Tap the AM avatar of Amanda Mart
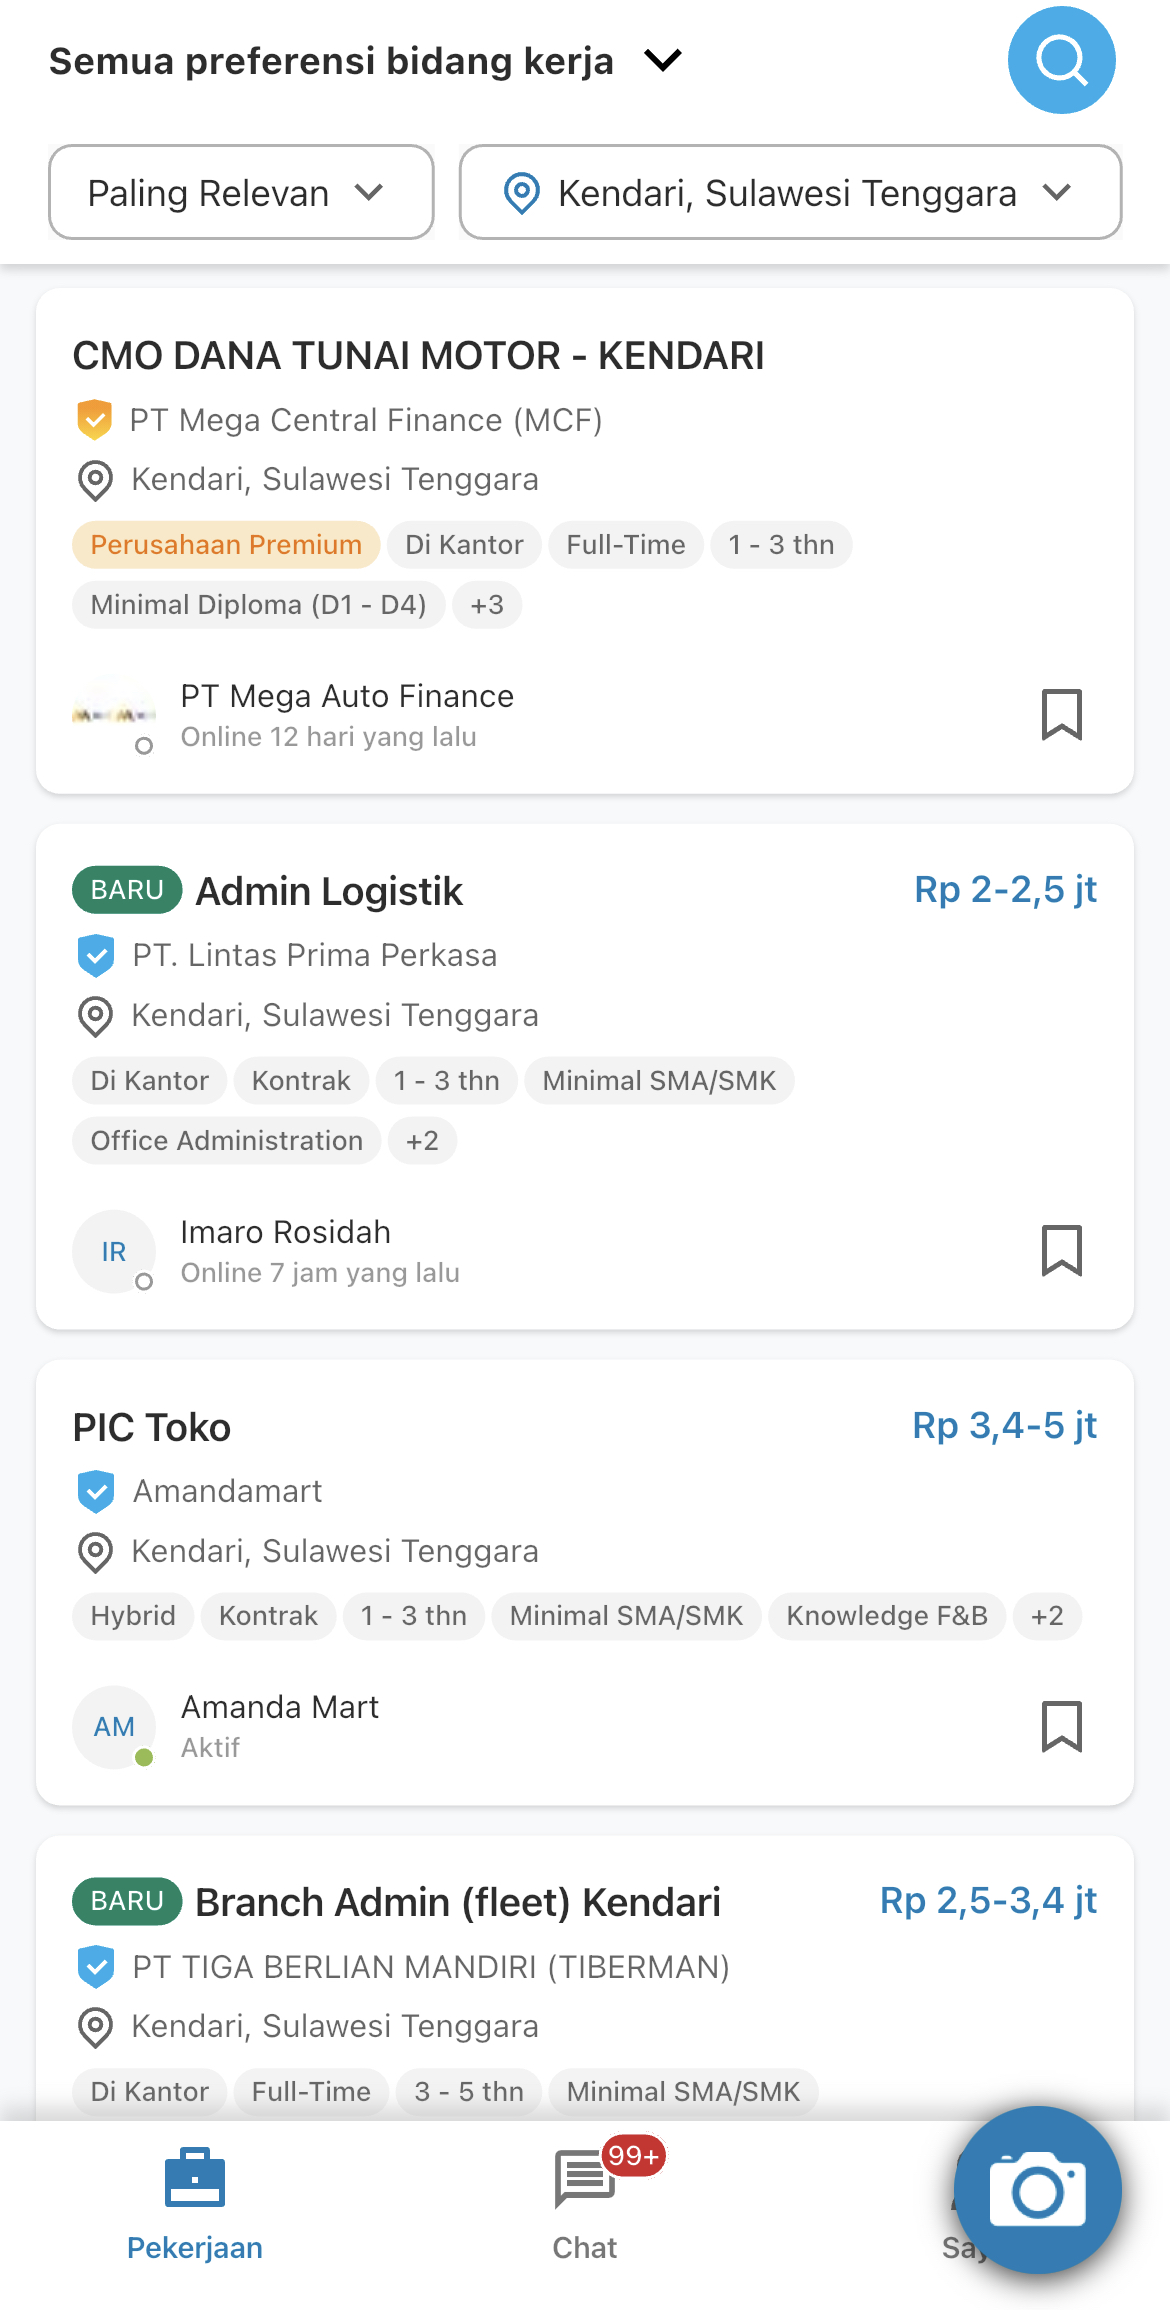 [x=114, y=1727]
